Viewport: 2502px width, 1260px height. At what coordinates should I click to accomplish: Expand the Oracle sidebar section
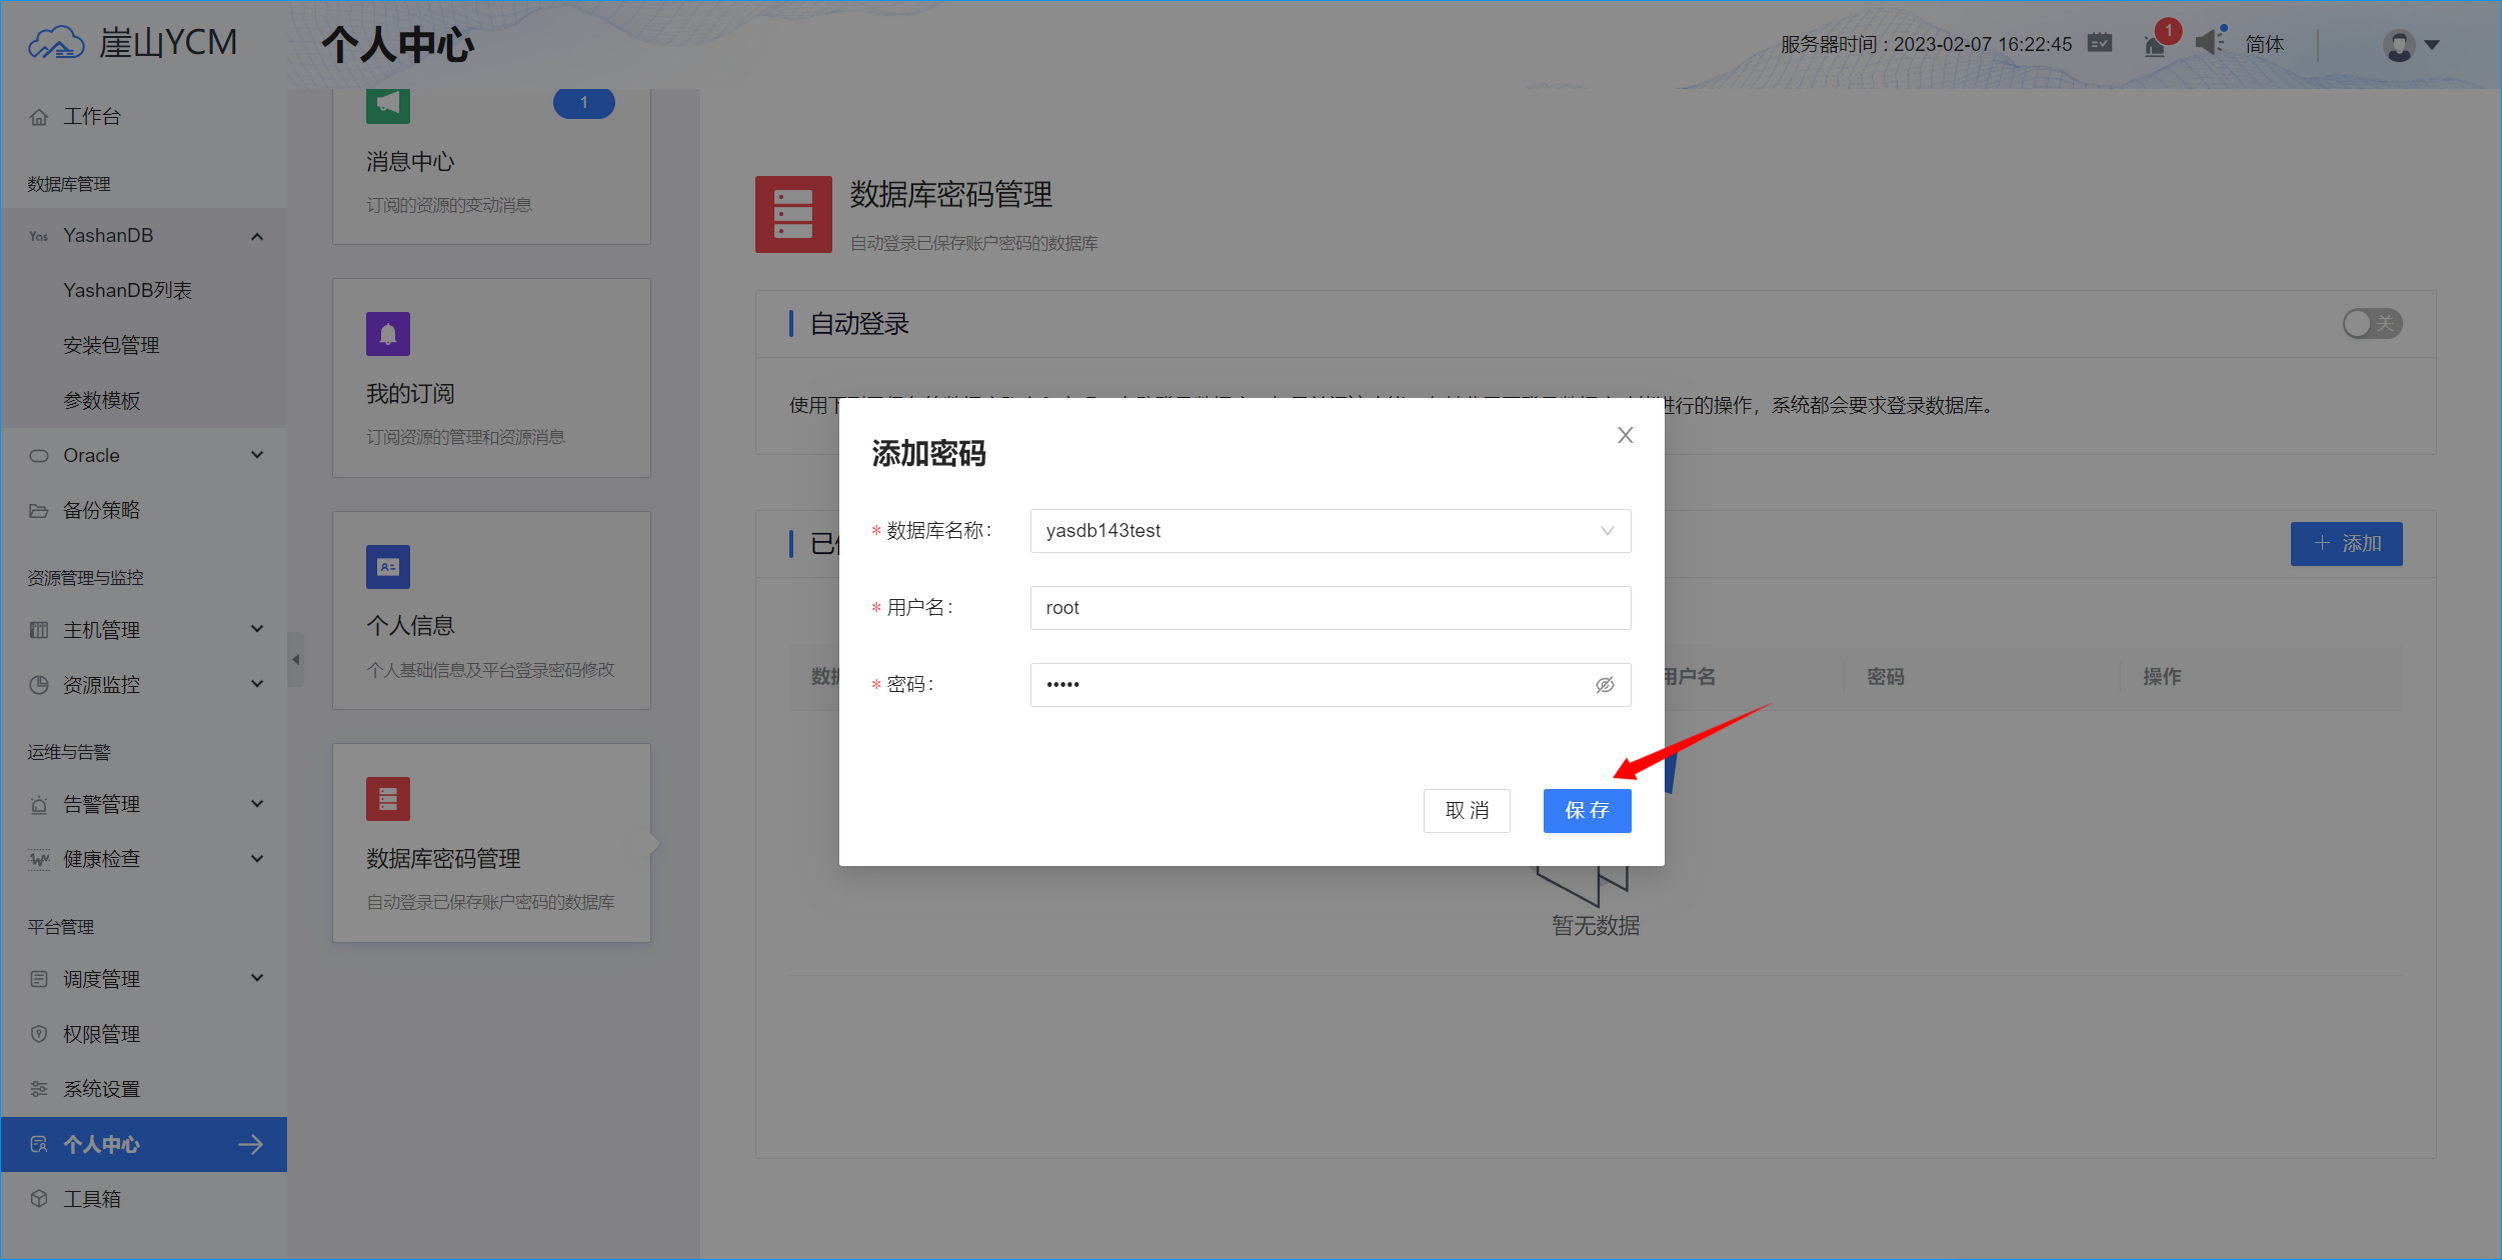(x=258, y=455)
